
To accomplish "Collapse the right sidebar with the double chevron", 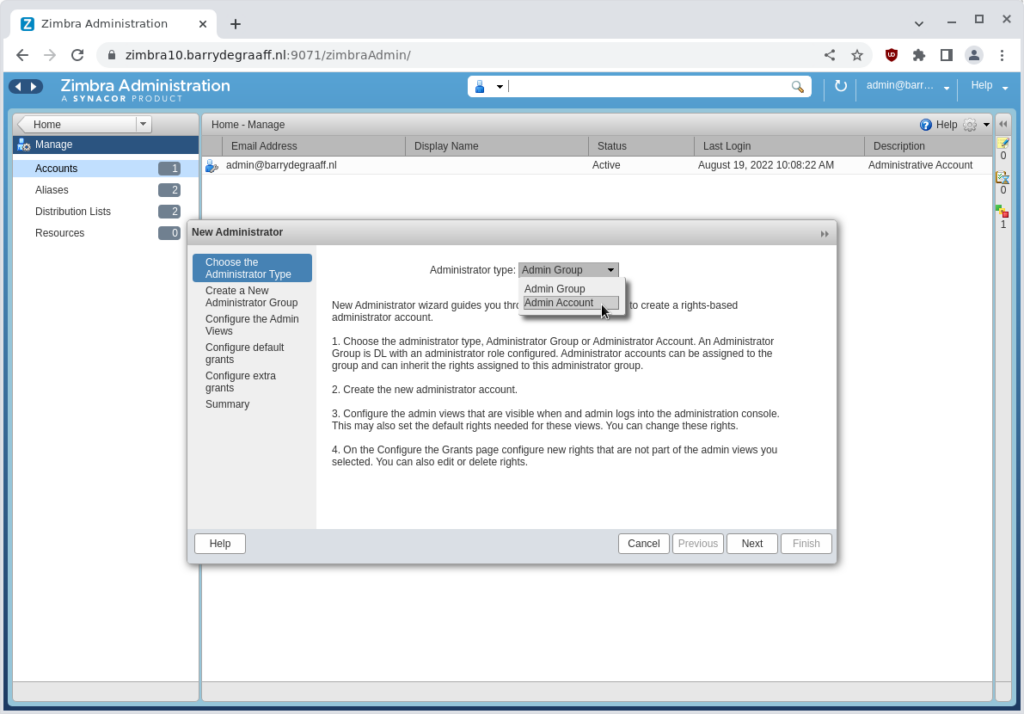I will coord(1004,124).
